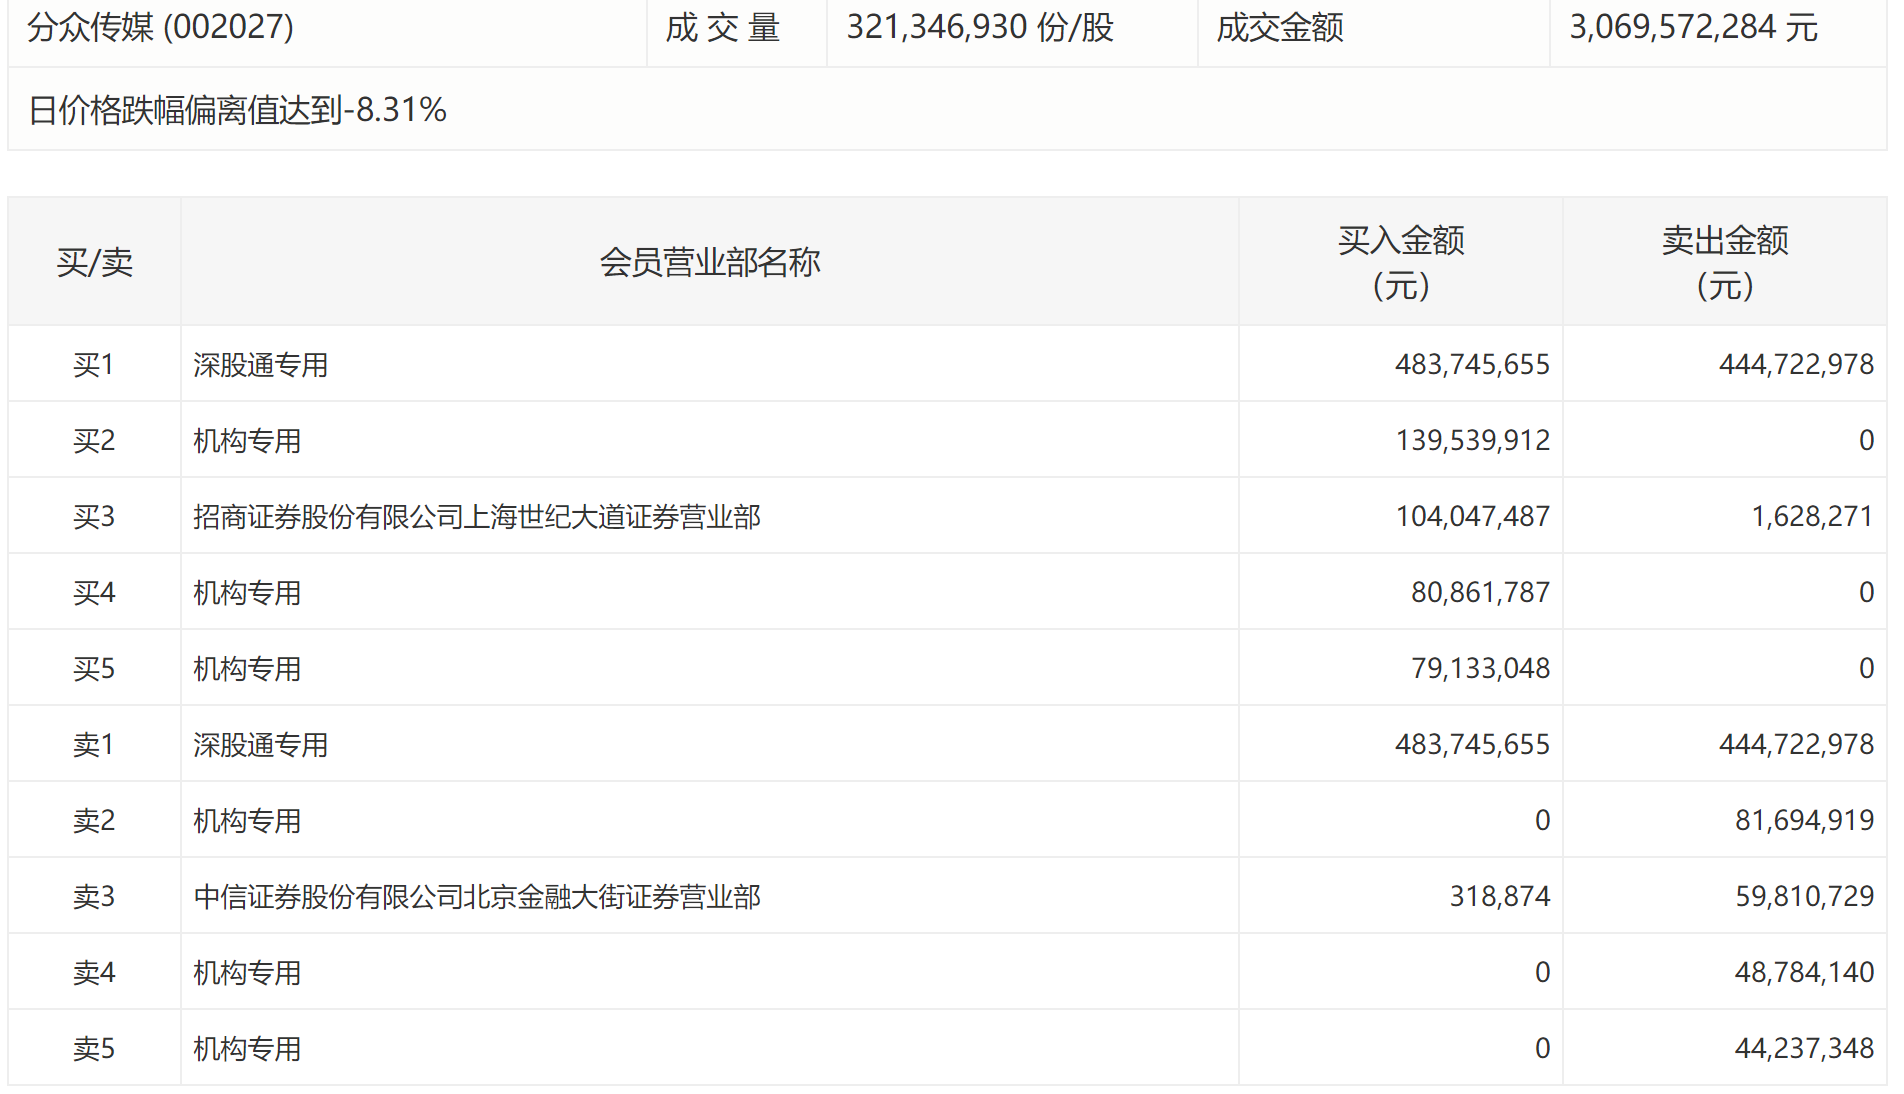Image resolution: width=1904 pixels, height=1094 pixels.
Task: Click the 日价格跌幅偏离值达到-8.31% reason text
Action: coord(238,110)
